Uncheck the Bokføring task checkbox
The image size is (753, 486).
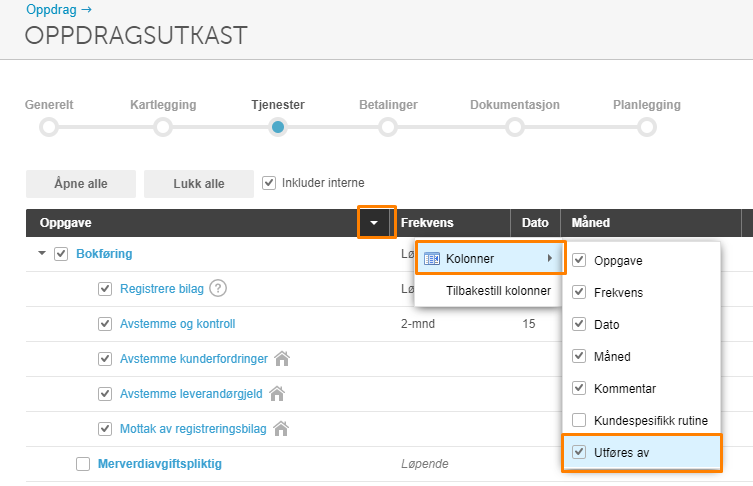click(61, 254)
